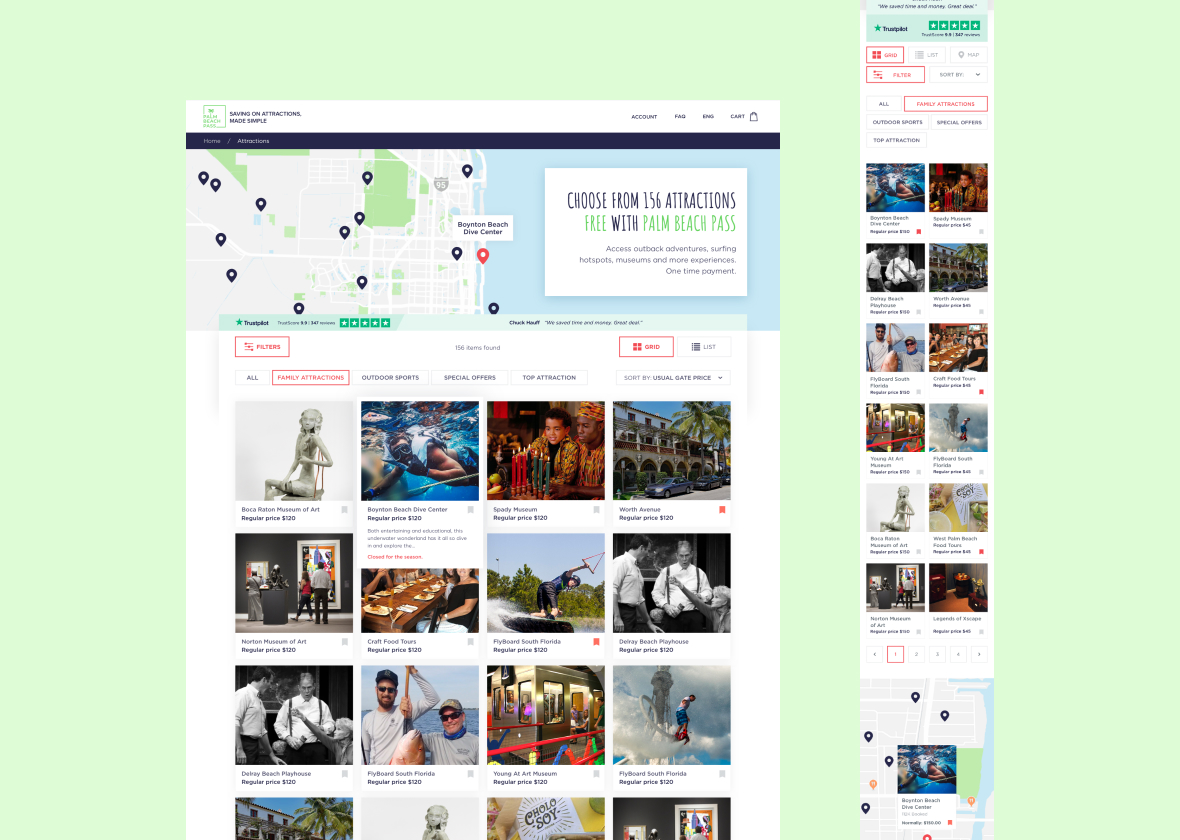Image resolution: width=1180 pixels, height=840 pixels.
Task: Toggle bookmark on mobile West Palm Beach Food Tours
Action: coord(981,552)
